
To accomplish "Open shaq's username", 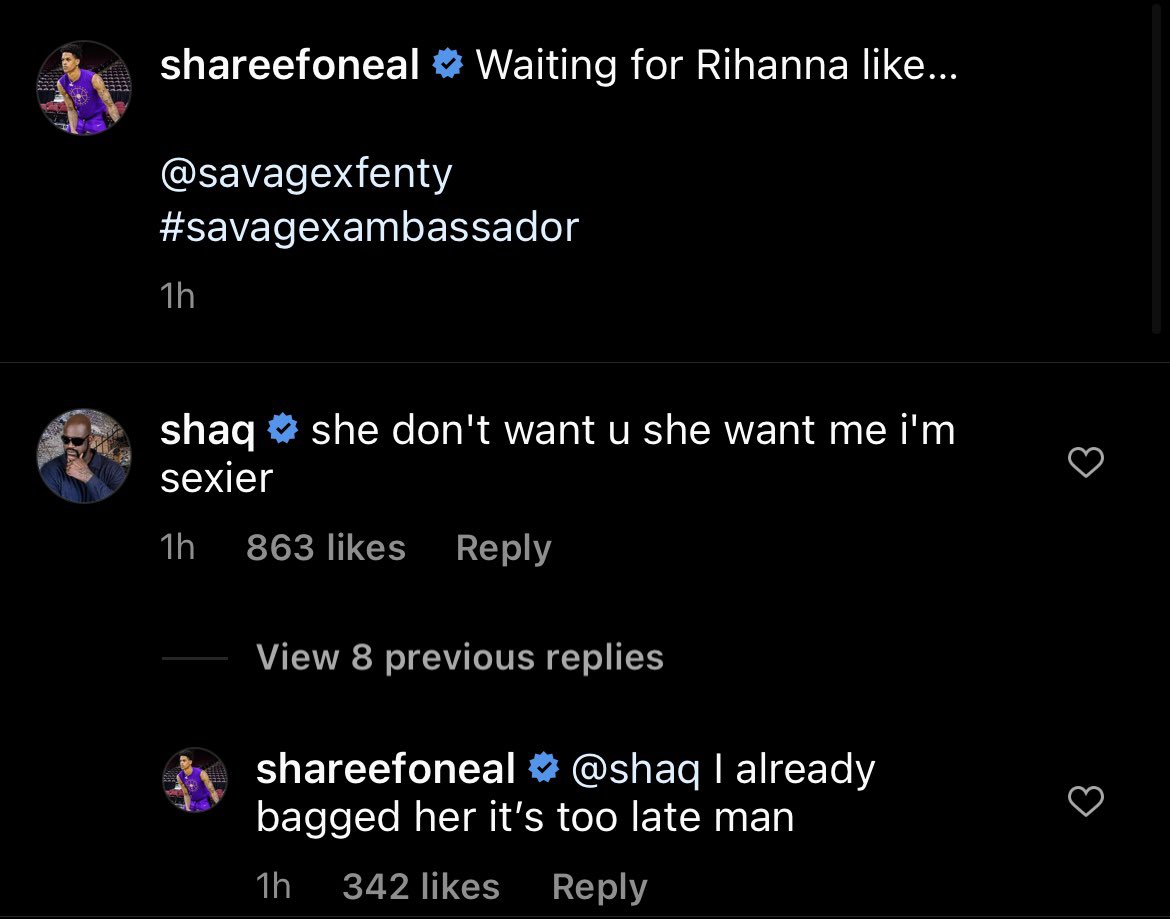I will [x=208, y=430].
